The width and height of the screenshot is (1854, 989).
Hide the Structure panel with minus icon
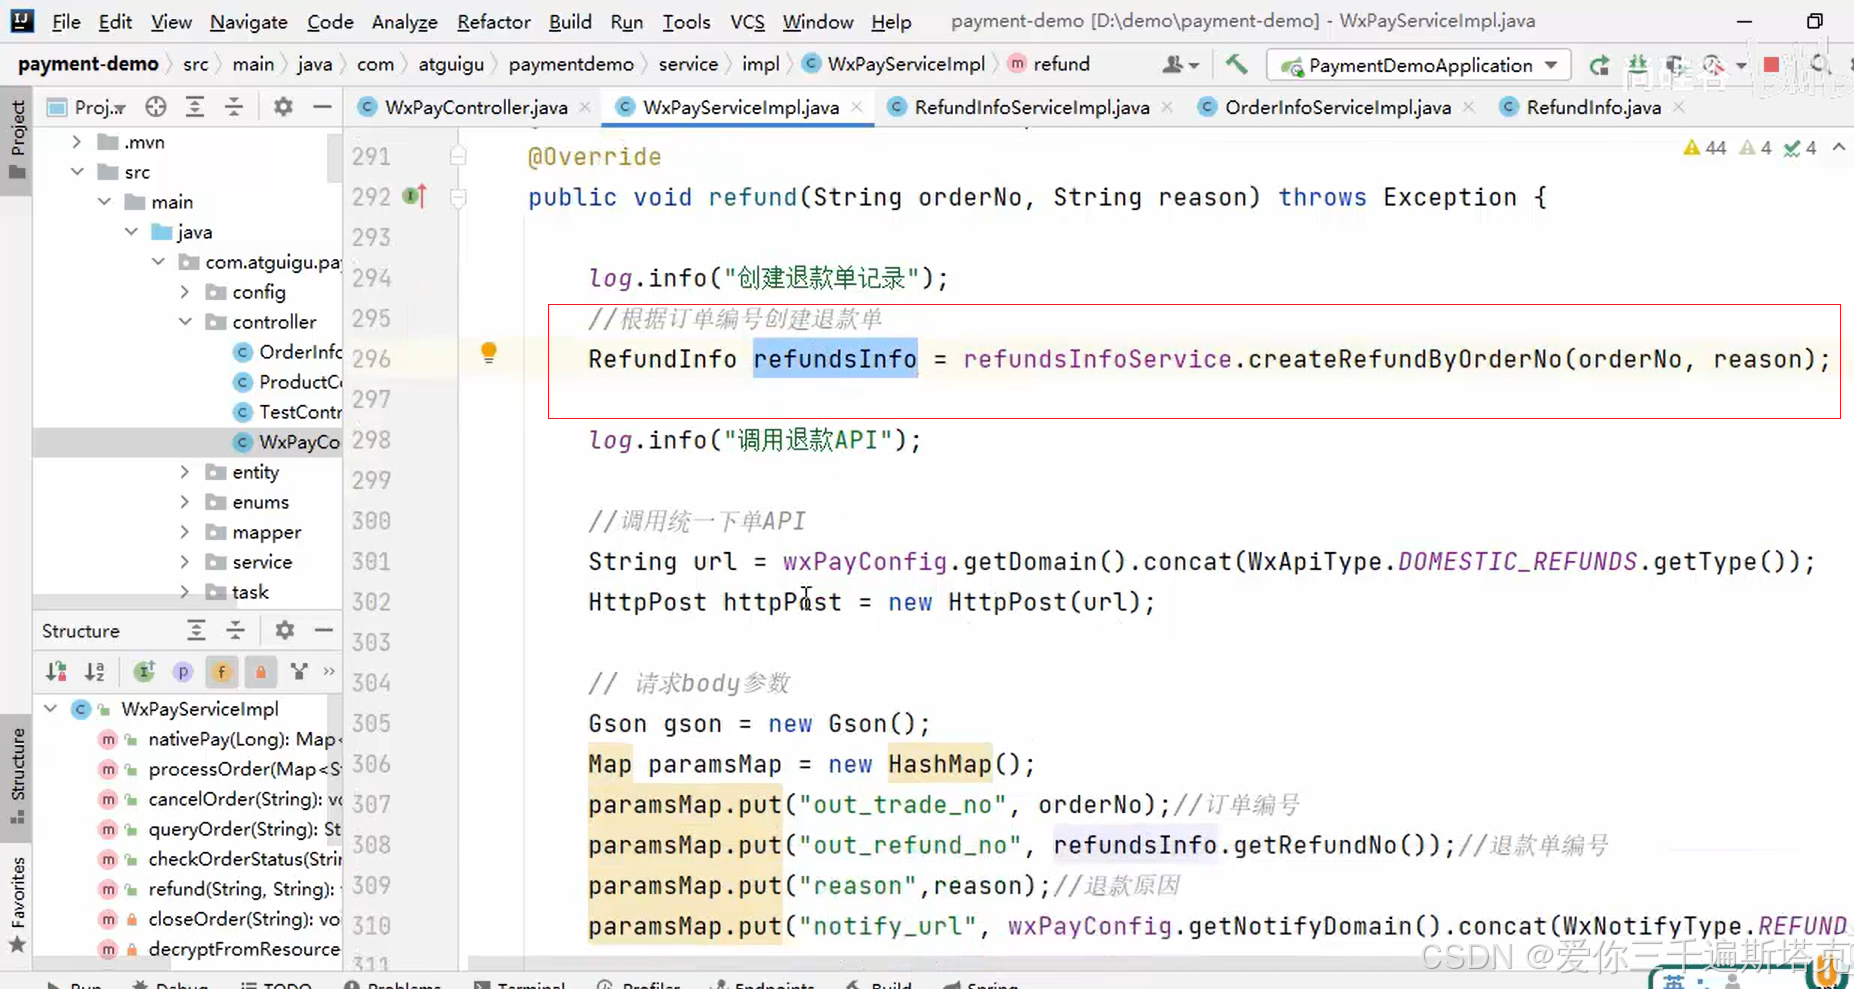point(323,630)
